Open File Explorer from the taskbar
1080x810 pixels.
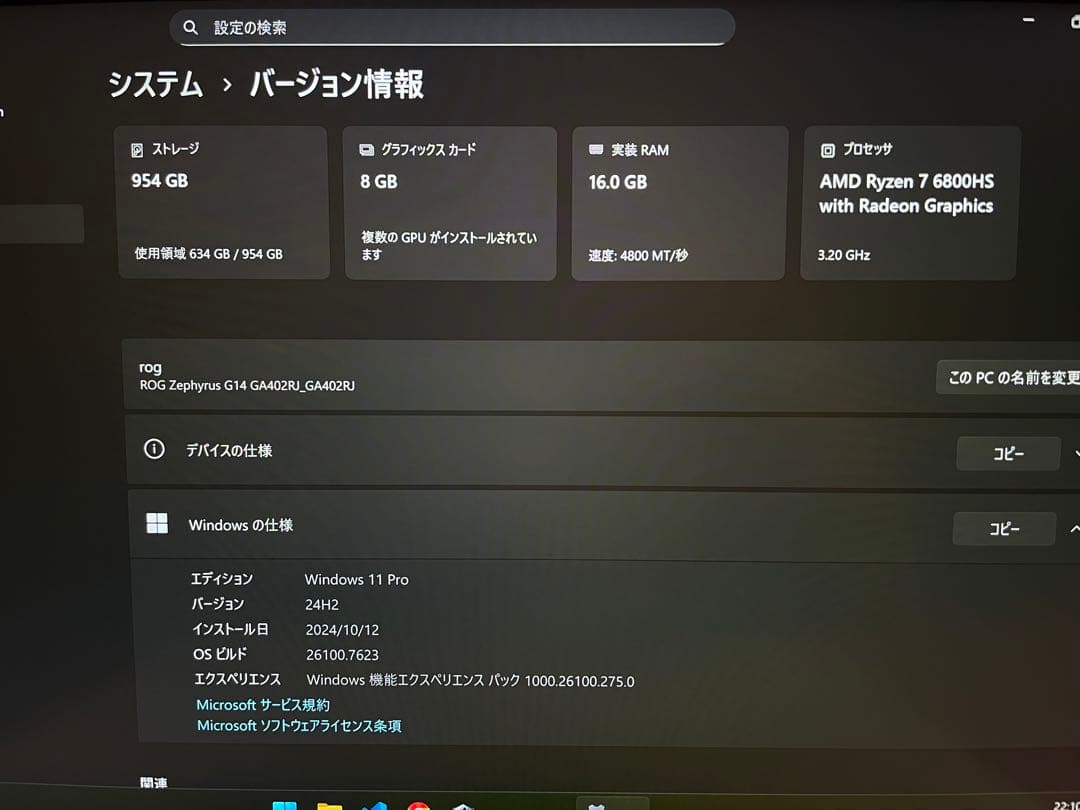[330, 805]
